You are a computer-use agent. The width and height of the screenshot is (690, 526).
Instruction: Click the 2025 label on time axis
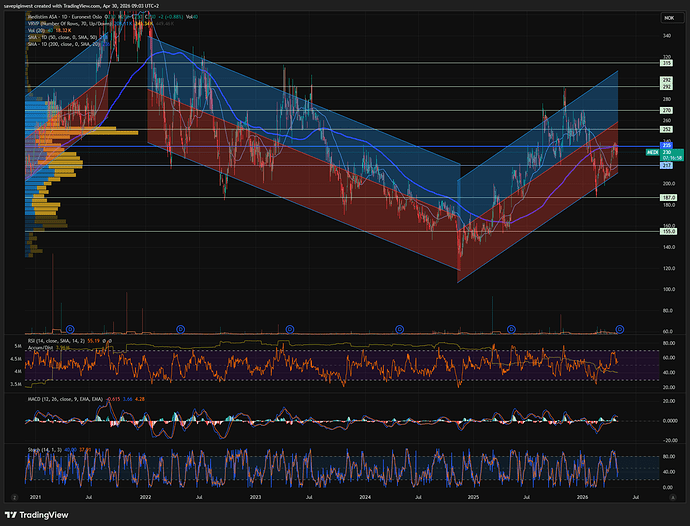[473, 497]
